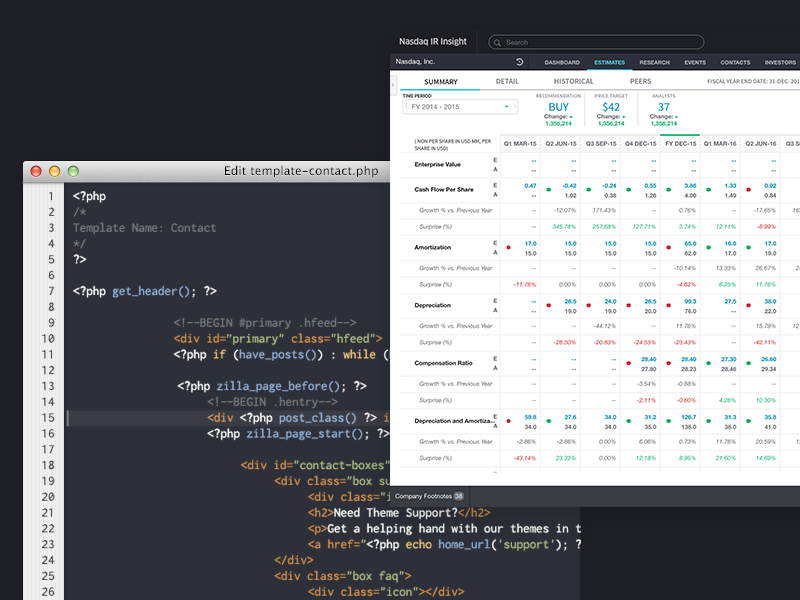Select the Q1 MAR-16 column header

pyautogui.click(x=720, y=144)
